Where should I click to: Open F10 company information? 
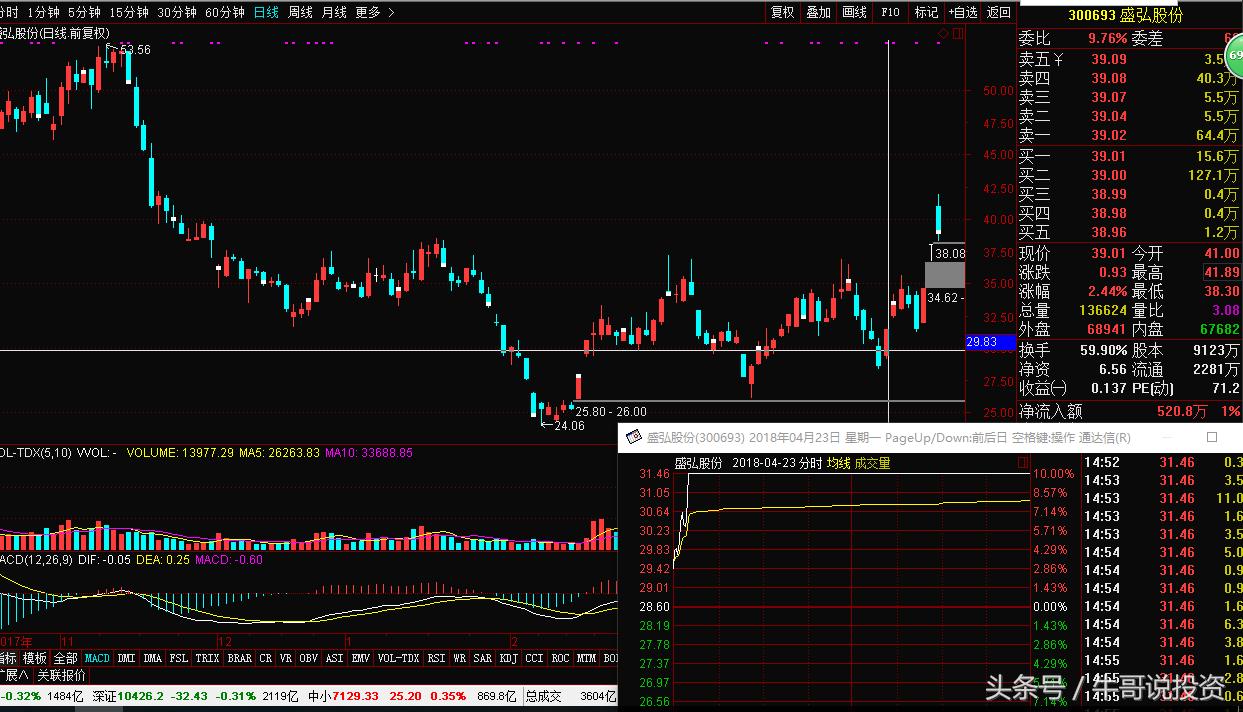click(x=890, y=12)
